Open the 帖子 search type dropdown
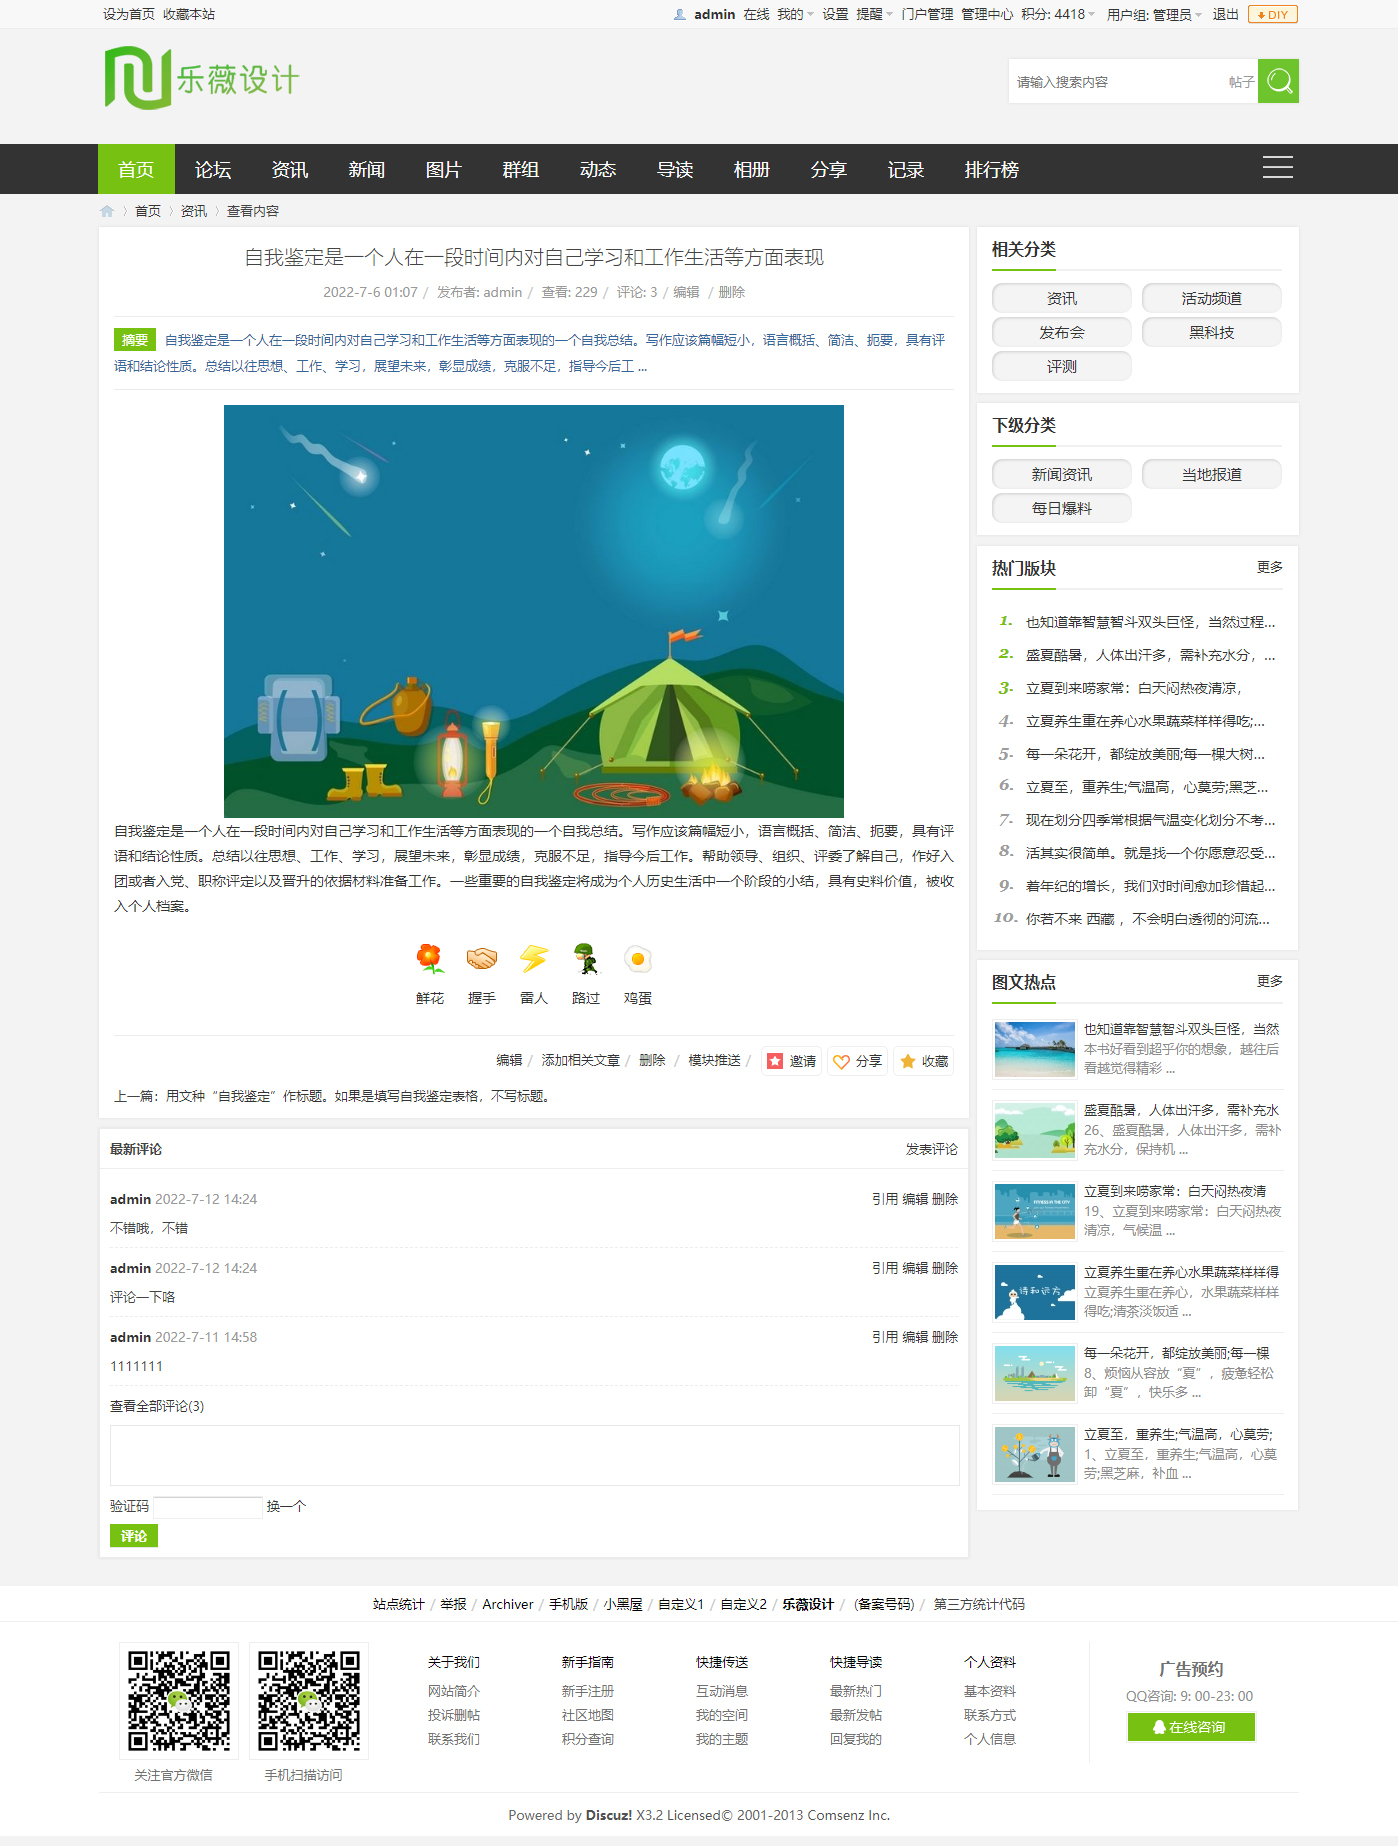 click(x=1241, y=82)
